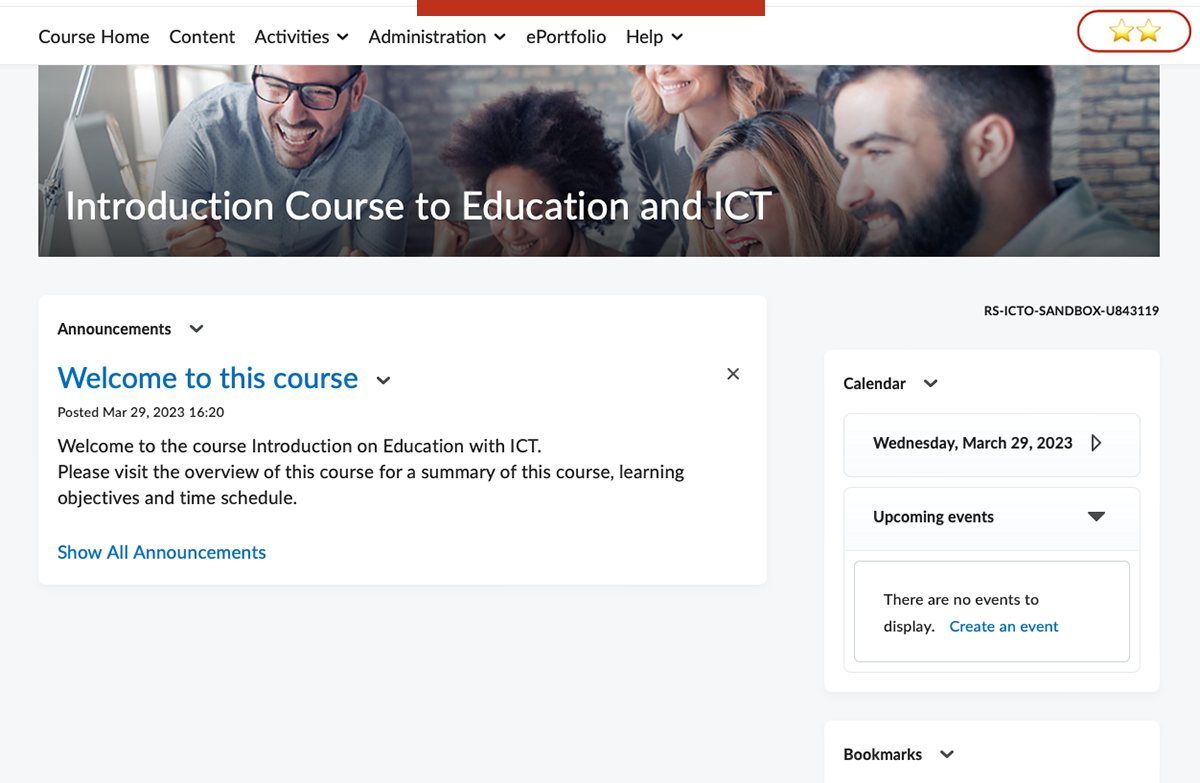
Task: Click the Create an event link
Action: 1003,627
